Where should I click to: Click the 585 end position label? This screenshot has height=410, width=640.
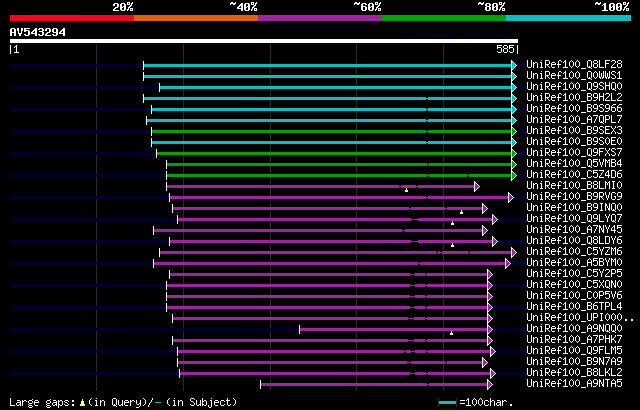click(505, 49)
